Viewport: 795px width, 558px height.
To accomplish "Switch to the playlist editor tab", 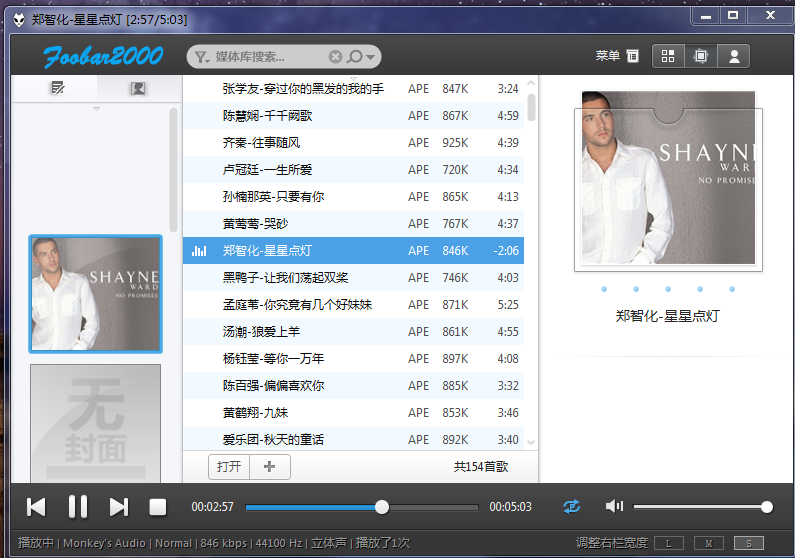I will pos(57,88).
